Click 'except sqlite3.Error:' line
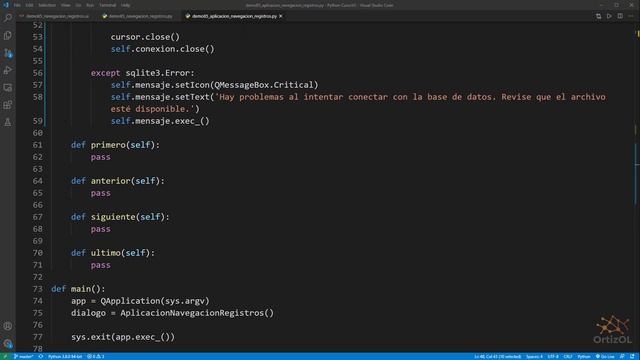The image size is (640, 360). 143,73
